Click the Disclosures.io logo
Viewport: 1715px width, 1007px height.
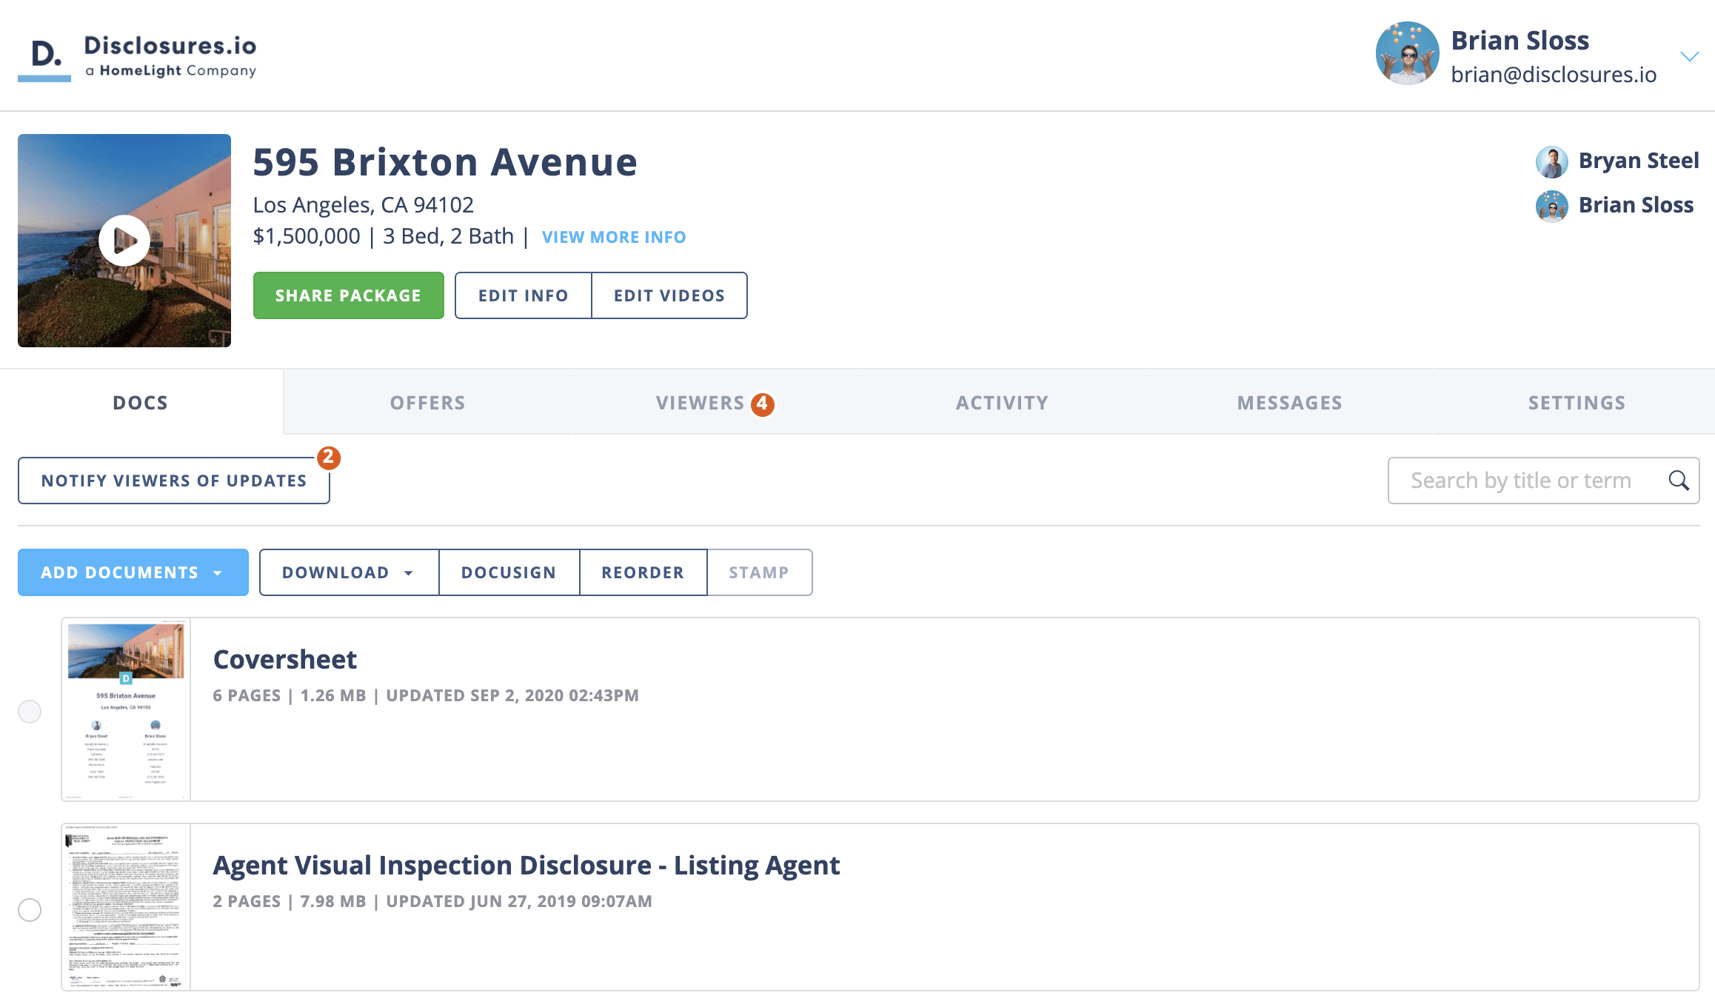click(x=137, y=53)
